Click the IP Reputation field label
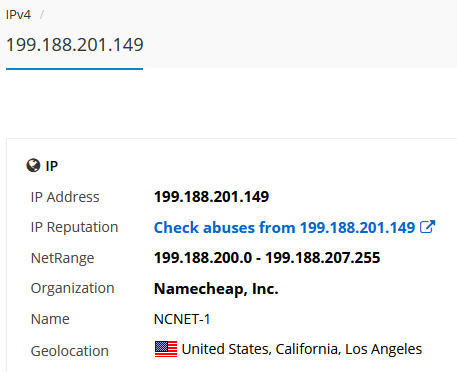457x372 pixels. 74,228
